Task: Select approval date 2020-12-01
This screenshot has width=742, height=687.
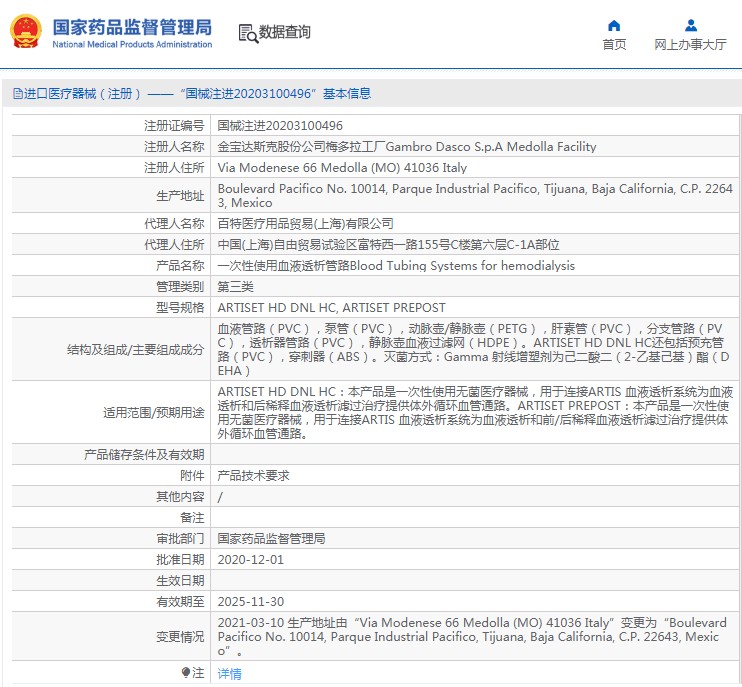Action: click(250, 560)
